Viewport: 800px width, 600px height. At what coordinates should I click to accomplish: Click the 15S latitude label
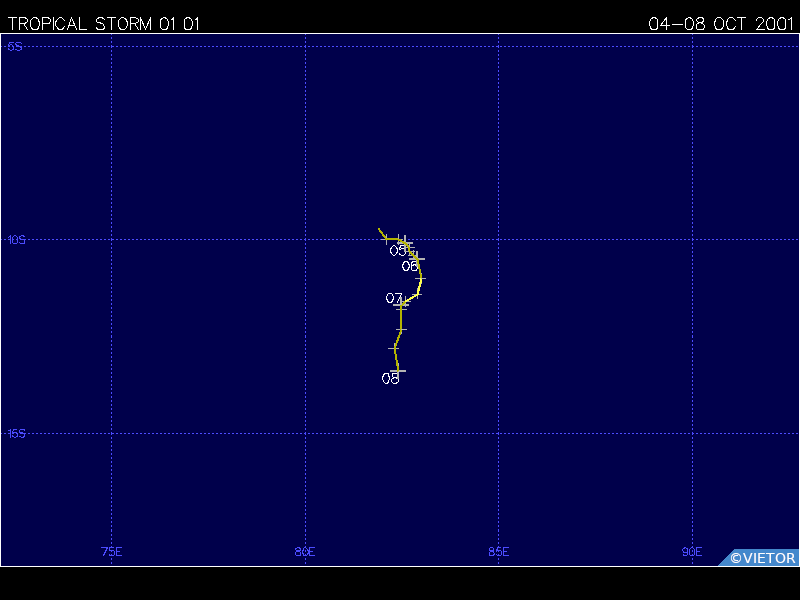(x=17, y=434)
